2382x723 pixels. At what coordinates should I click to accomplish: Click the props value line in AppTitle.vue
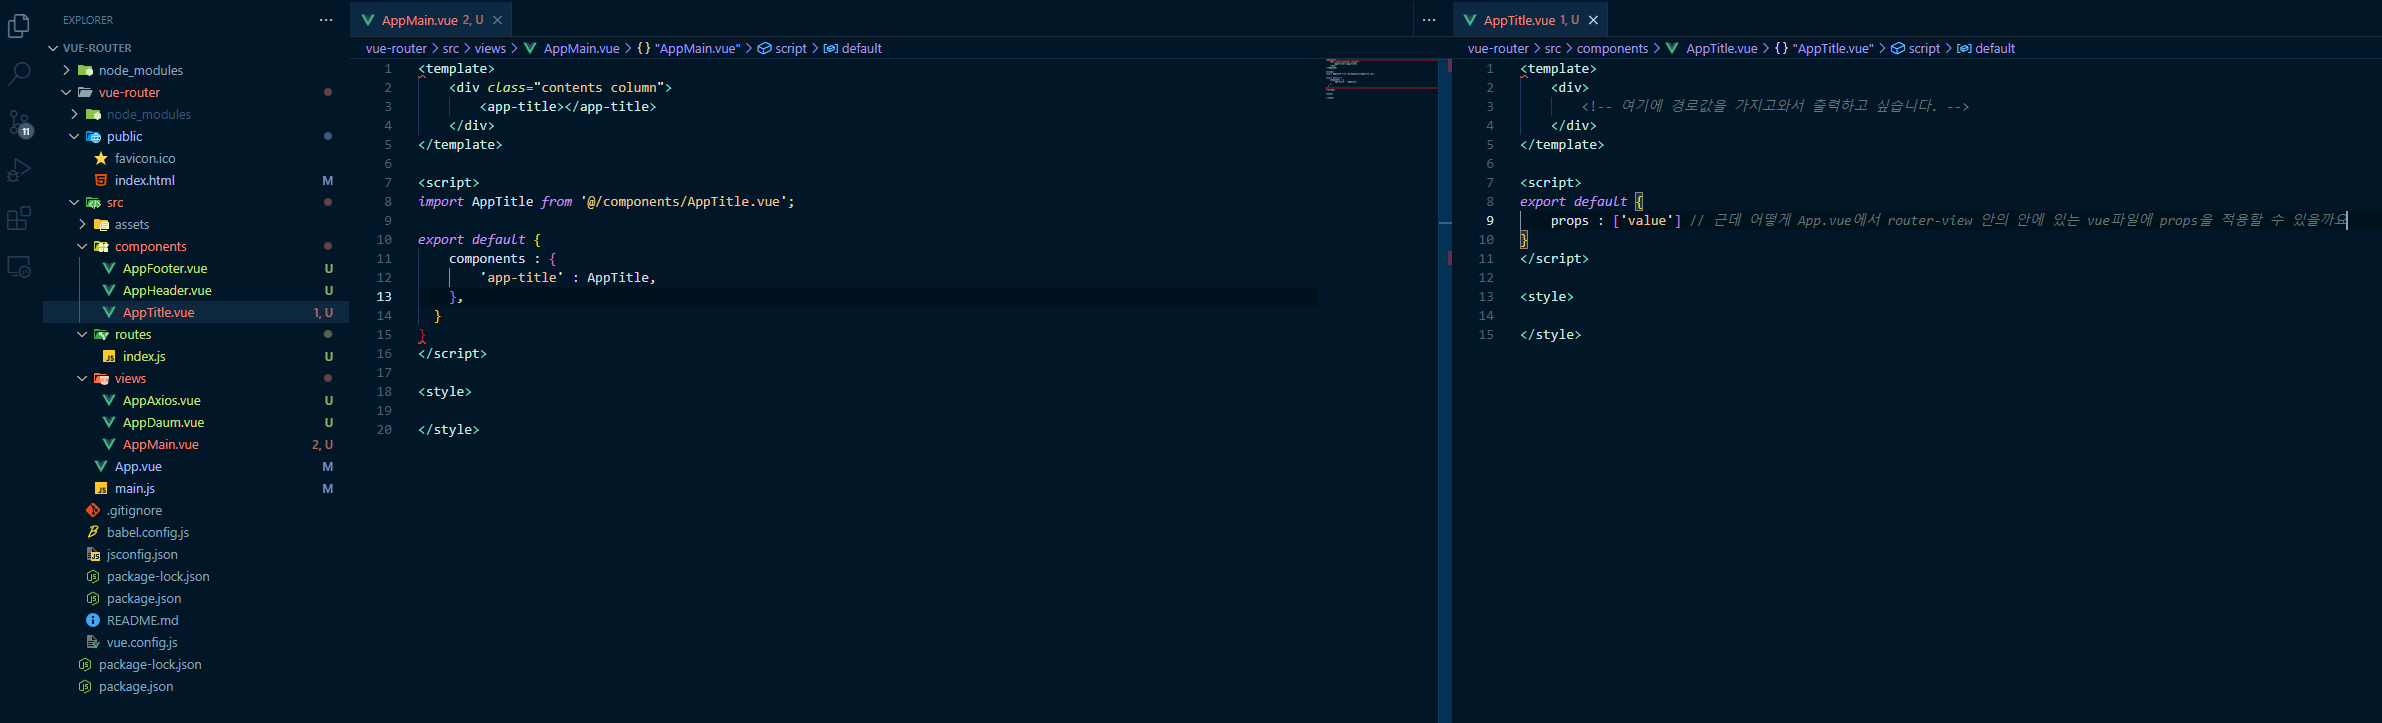coord(1949,220)
